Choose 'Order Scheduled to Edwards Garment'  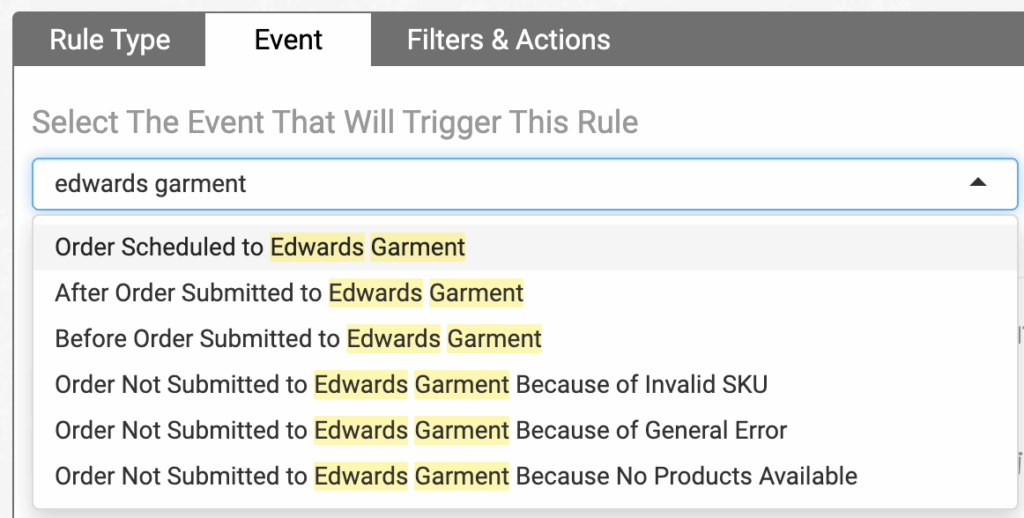(525, 247)
